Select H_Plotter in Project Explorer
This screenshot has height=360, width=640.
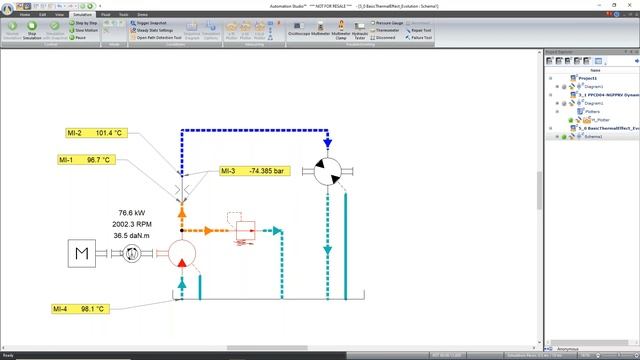click(600, 120)
